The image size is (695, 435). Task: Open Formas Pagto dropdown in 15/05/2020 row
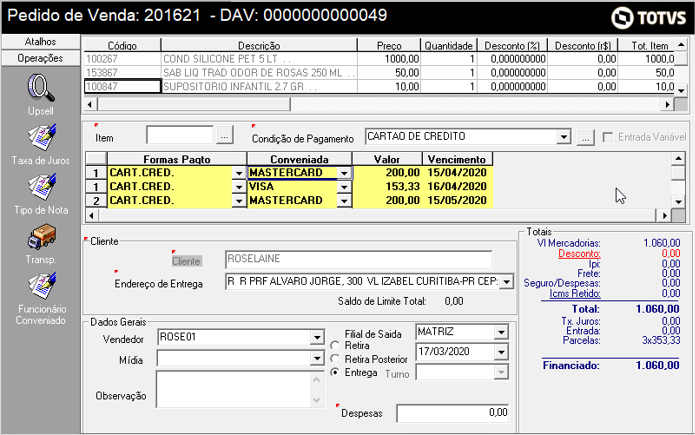[239, 201]
